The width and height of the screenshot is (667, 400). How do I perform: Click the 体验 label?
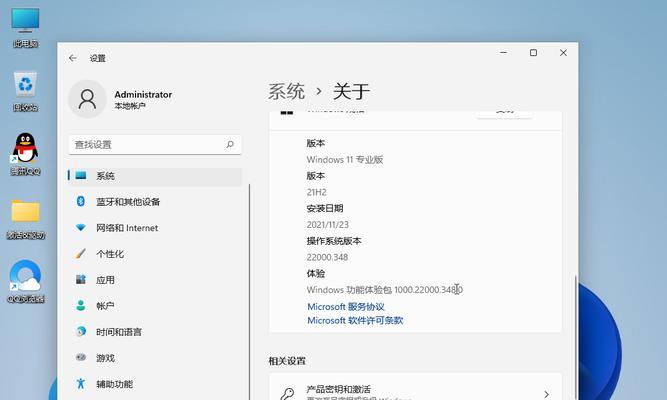(316, 273)
